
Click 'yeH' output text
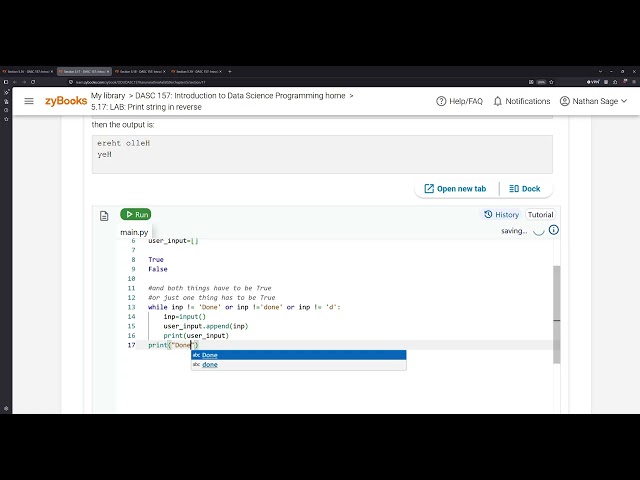coord(104,154)
